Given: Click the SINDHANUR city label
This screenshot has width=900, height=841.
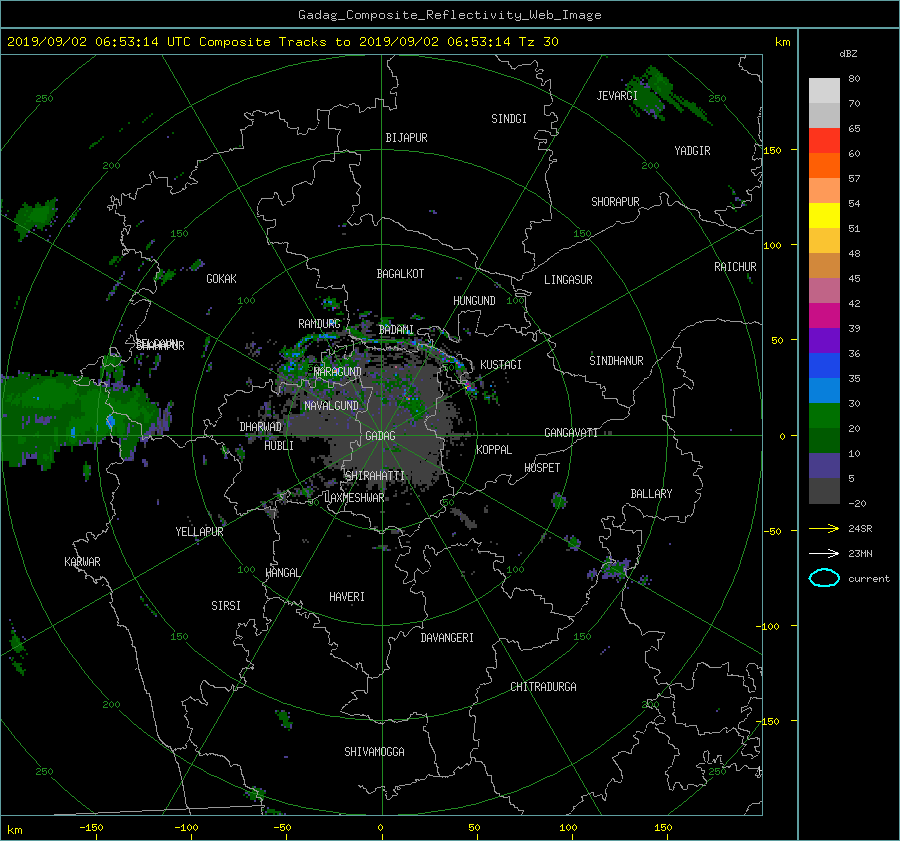Looking at the screenshot, I should click(616, 361).
